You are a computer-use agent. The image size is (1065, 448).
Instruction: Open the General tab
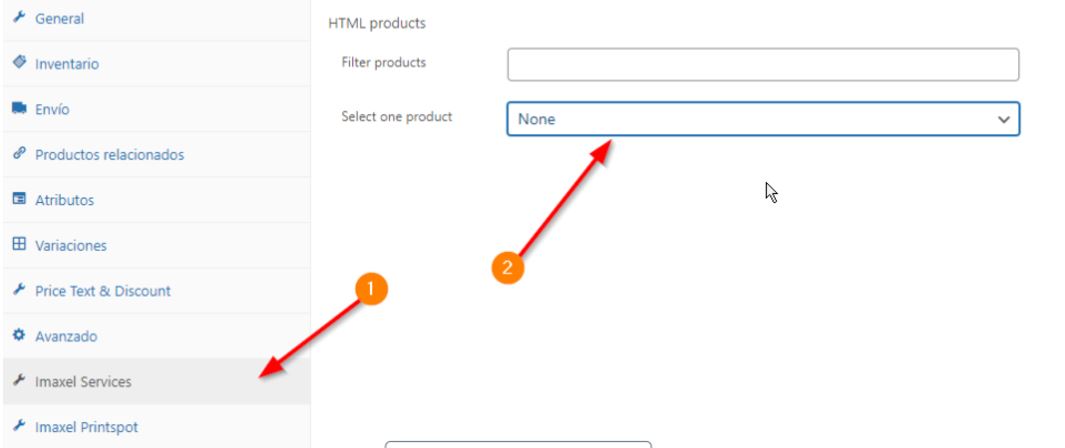click(x=60, y=19)
